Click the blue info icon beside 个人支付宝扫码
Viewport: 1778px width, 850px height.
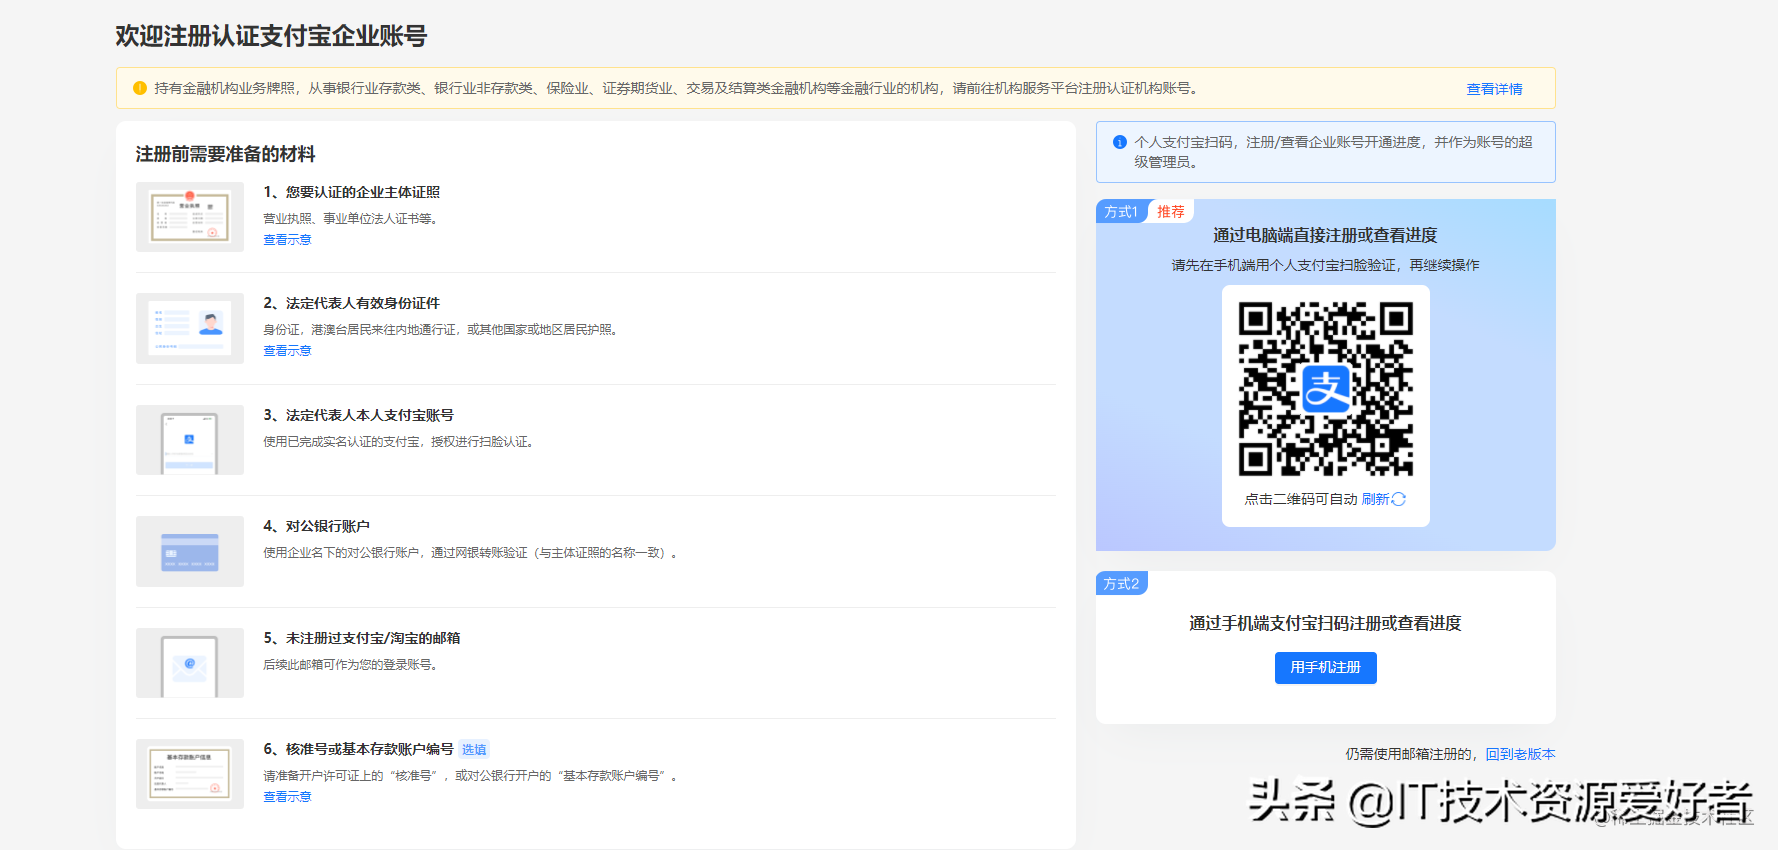click(1120, 142)
